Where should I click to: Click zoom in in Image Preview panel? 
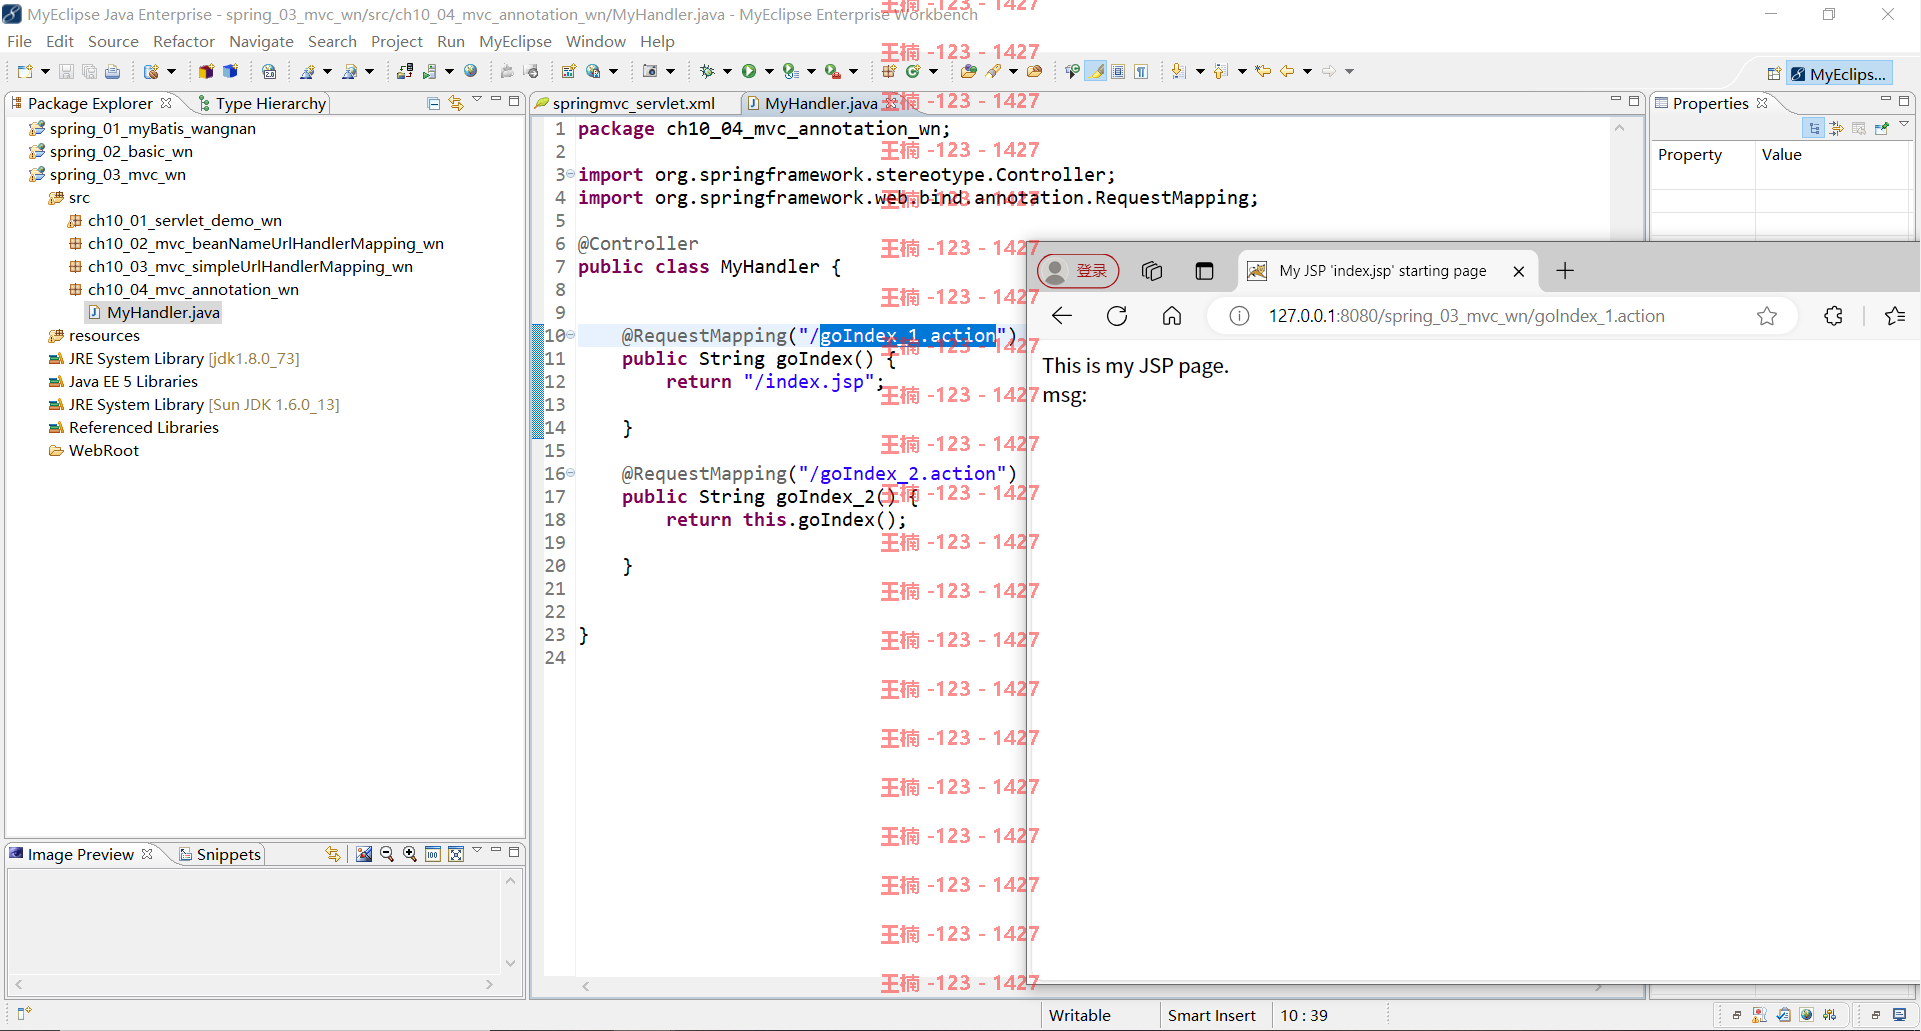point(410,854)
